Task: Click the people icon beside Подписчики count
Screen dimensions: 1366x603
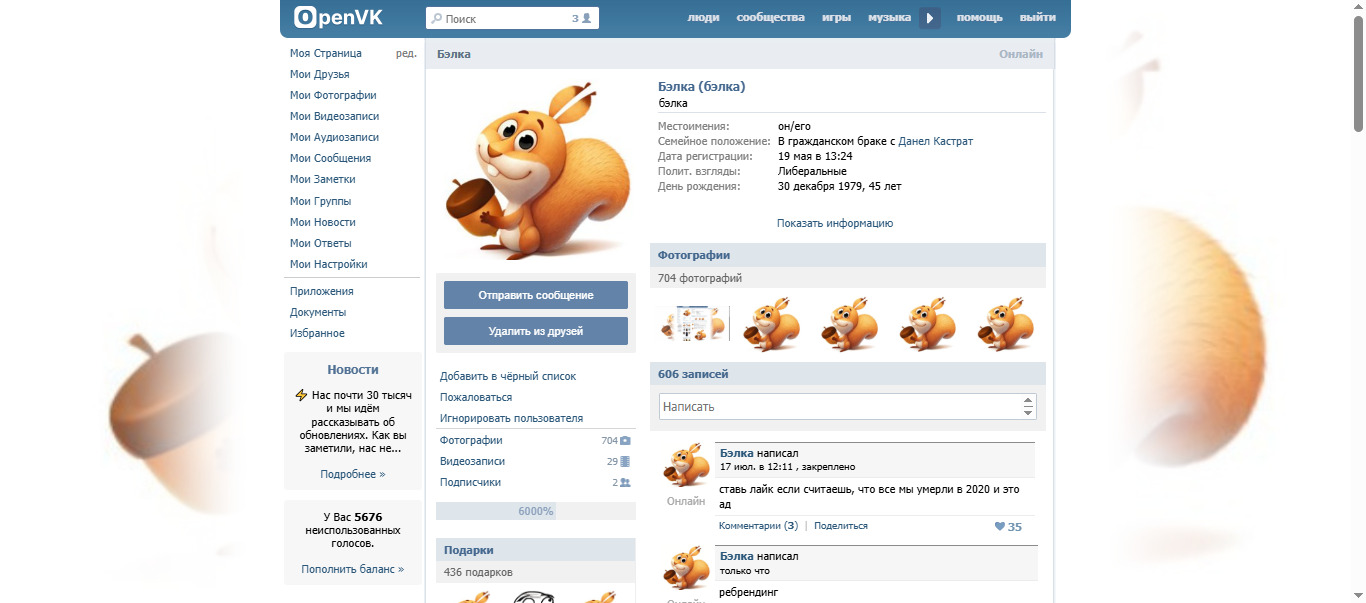Action: click(625, 482)
